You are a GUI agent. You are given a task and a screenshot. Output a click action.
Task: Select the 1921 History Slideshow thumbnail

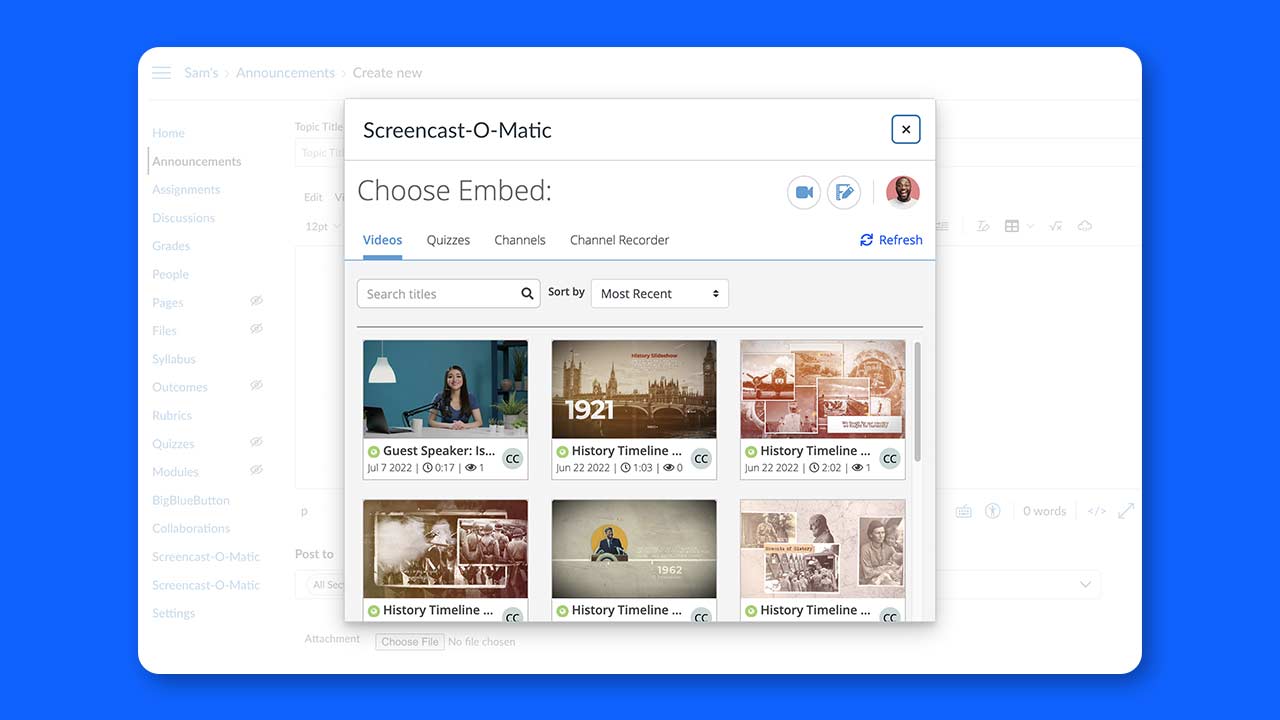point(634,389)
